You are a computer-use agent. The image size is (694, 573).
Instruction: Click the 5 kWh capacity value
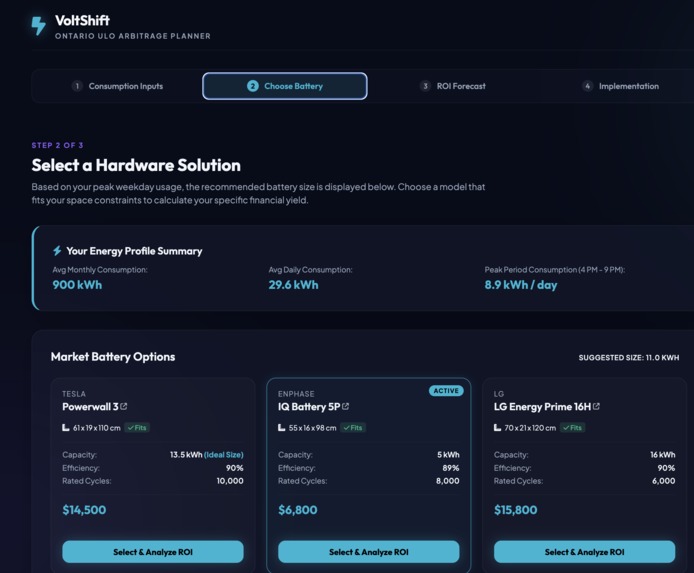pyautogui.click(x=448, y=454)
